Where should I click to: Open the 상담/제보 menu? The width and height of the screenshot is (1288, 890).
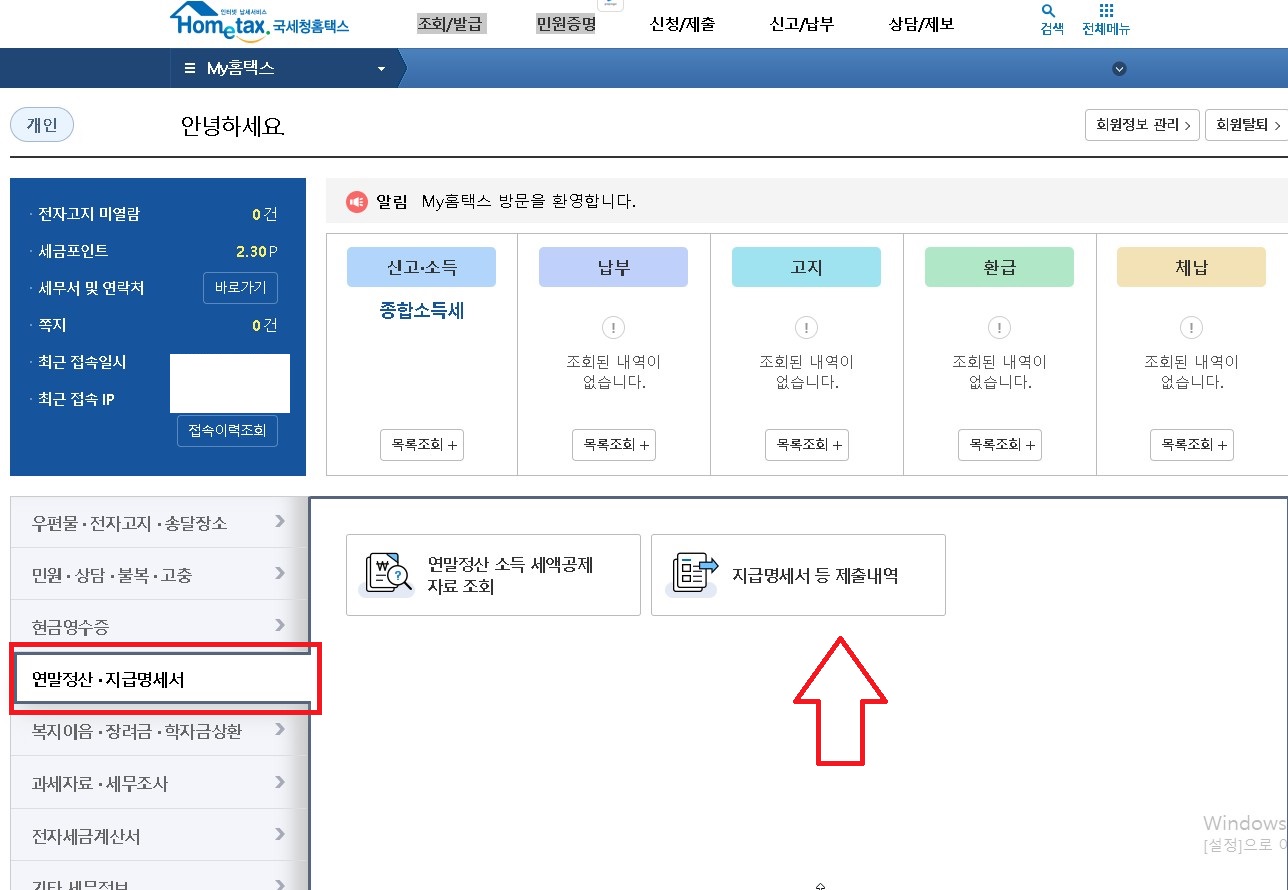(x=919, y=24)
